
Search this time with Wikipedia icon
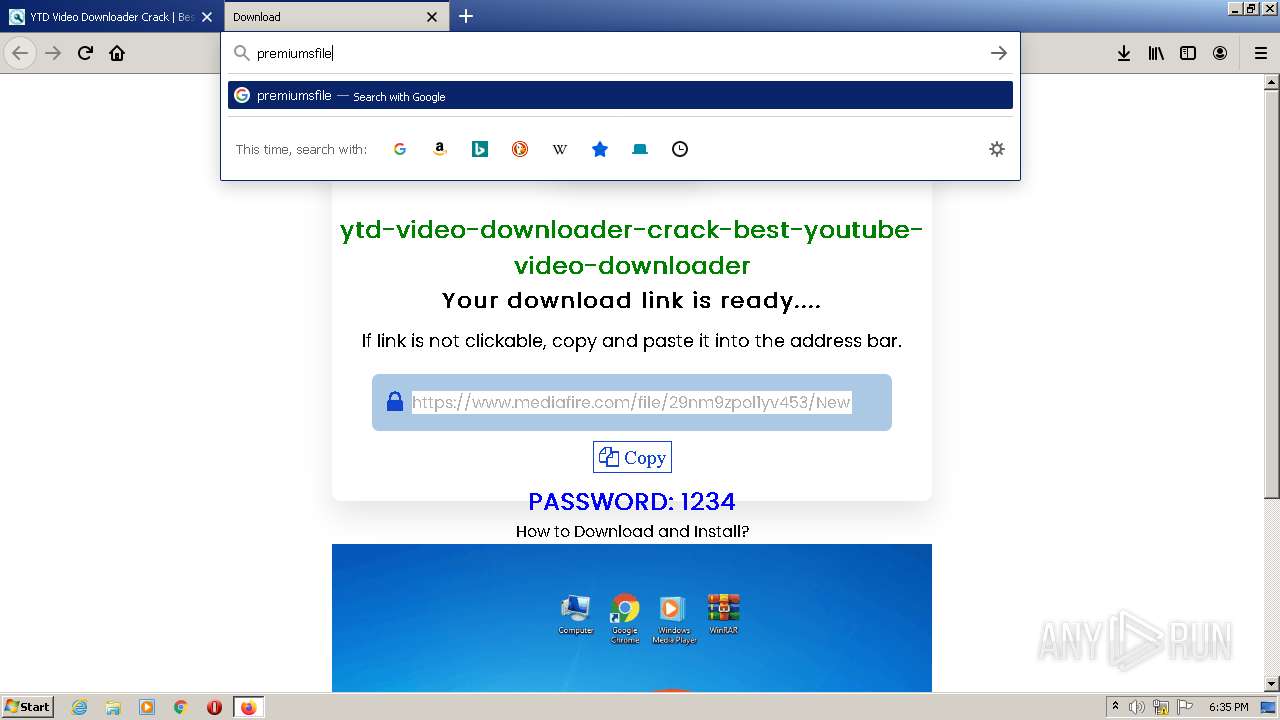pyautogui.click(x=560, y=149)
